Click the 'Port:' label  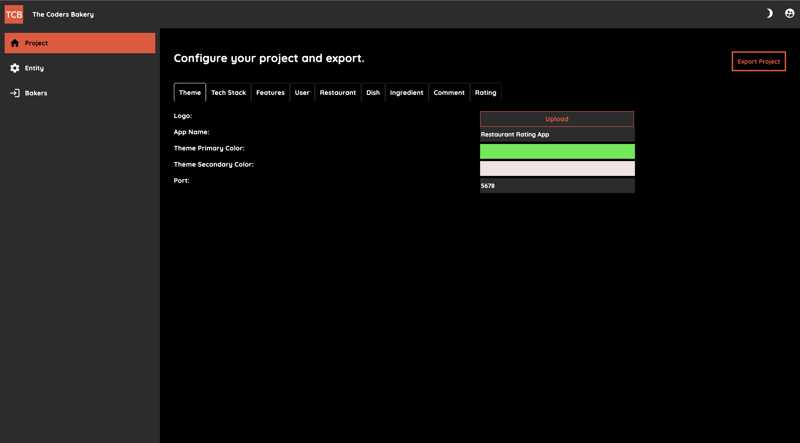[182, 181]
